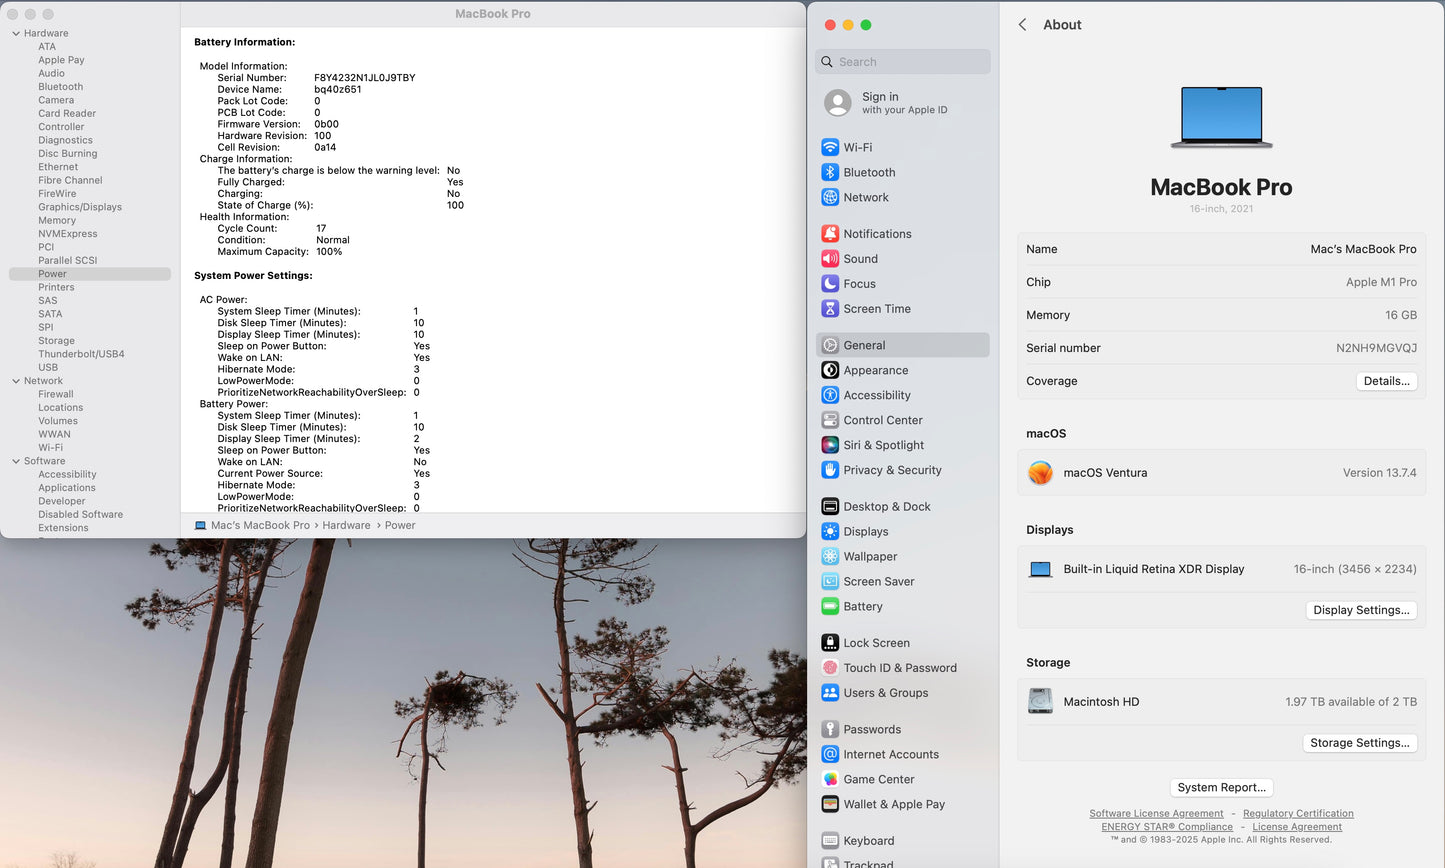Select Memory in the Hardware list
The height and width of the screenshot is (868, 1445).
[57, 220]
